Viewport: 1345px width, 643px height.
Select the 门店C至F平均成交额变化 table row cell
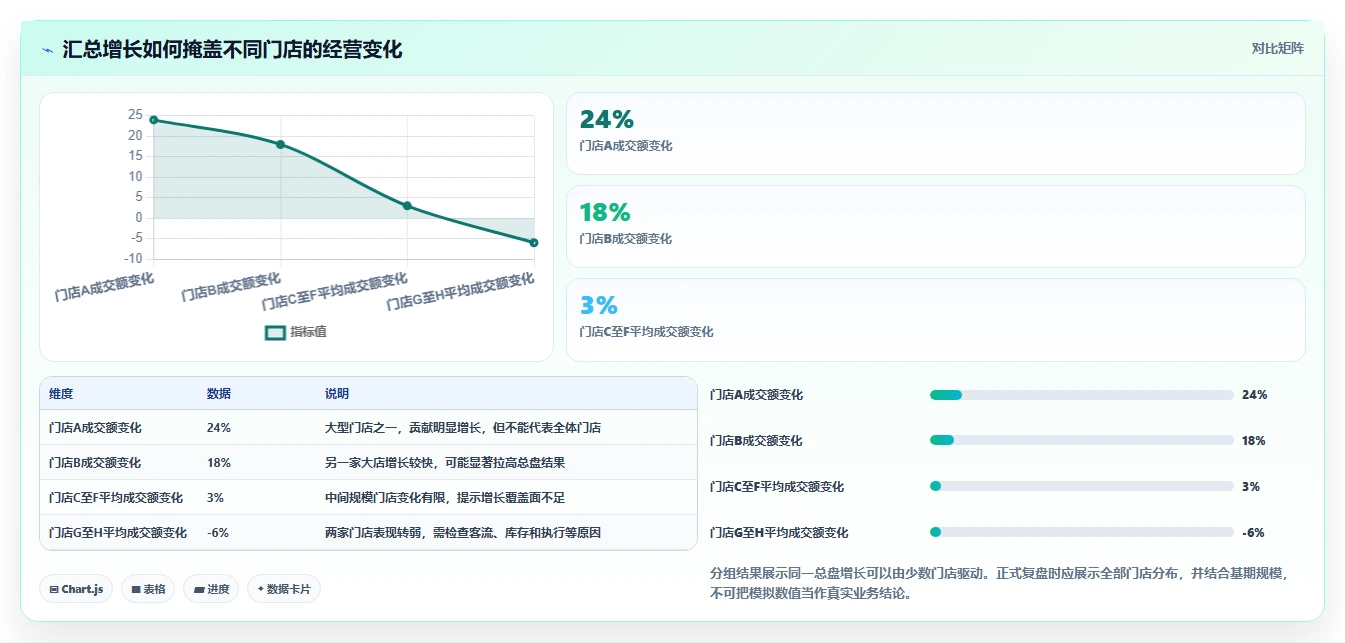pos(116,498)
